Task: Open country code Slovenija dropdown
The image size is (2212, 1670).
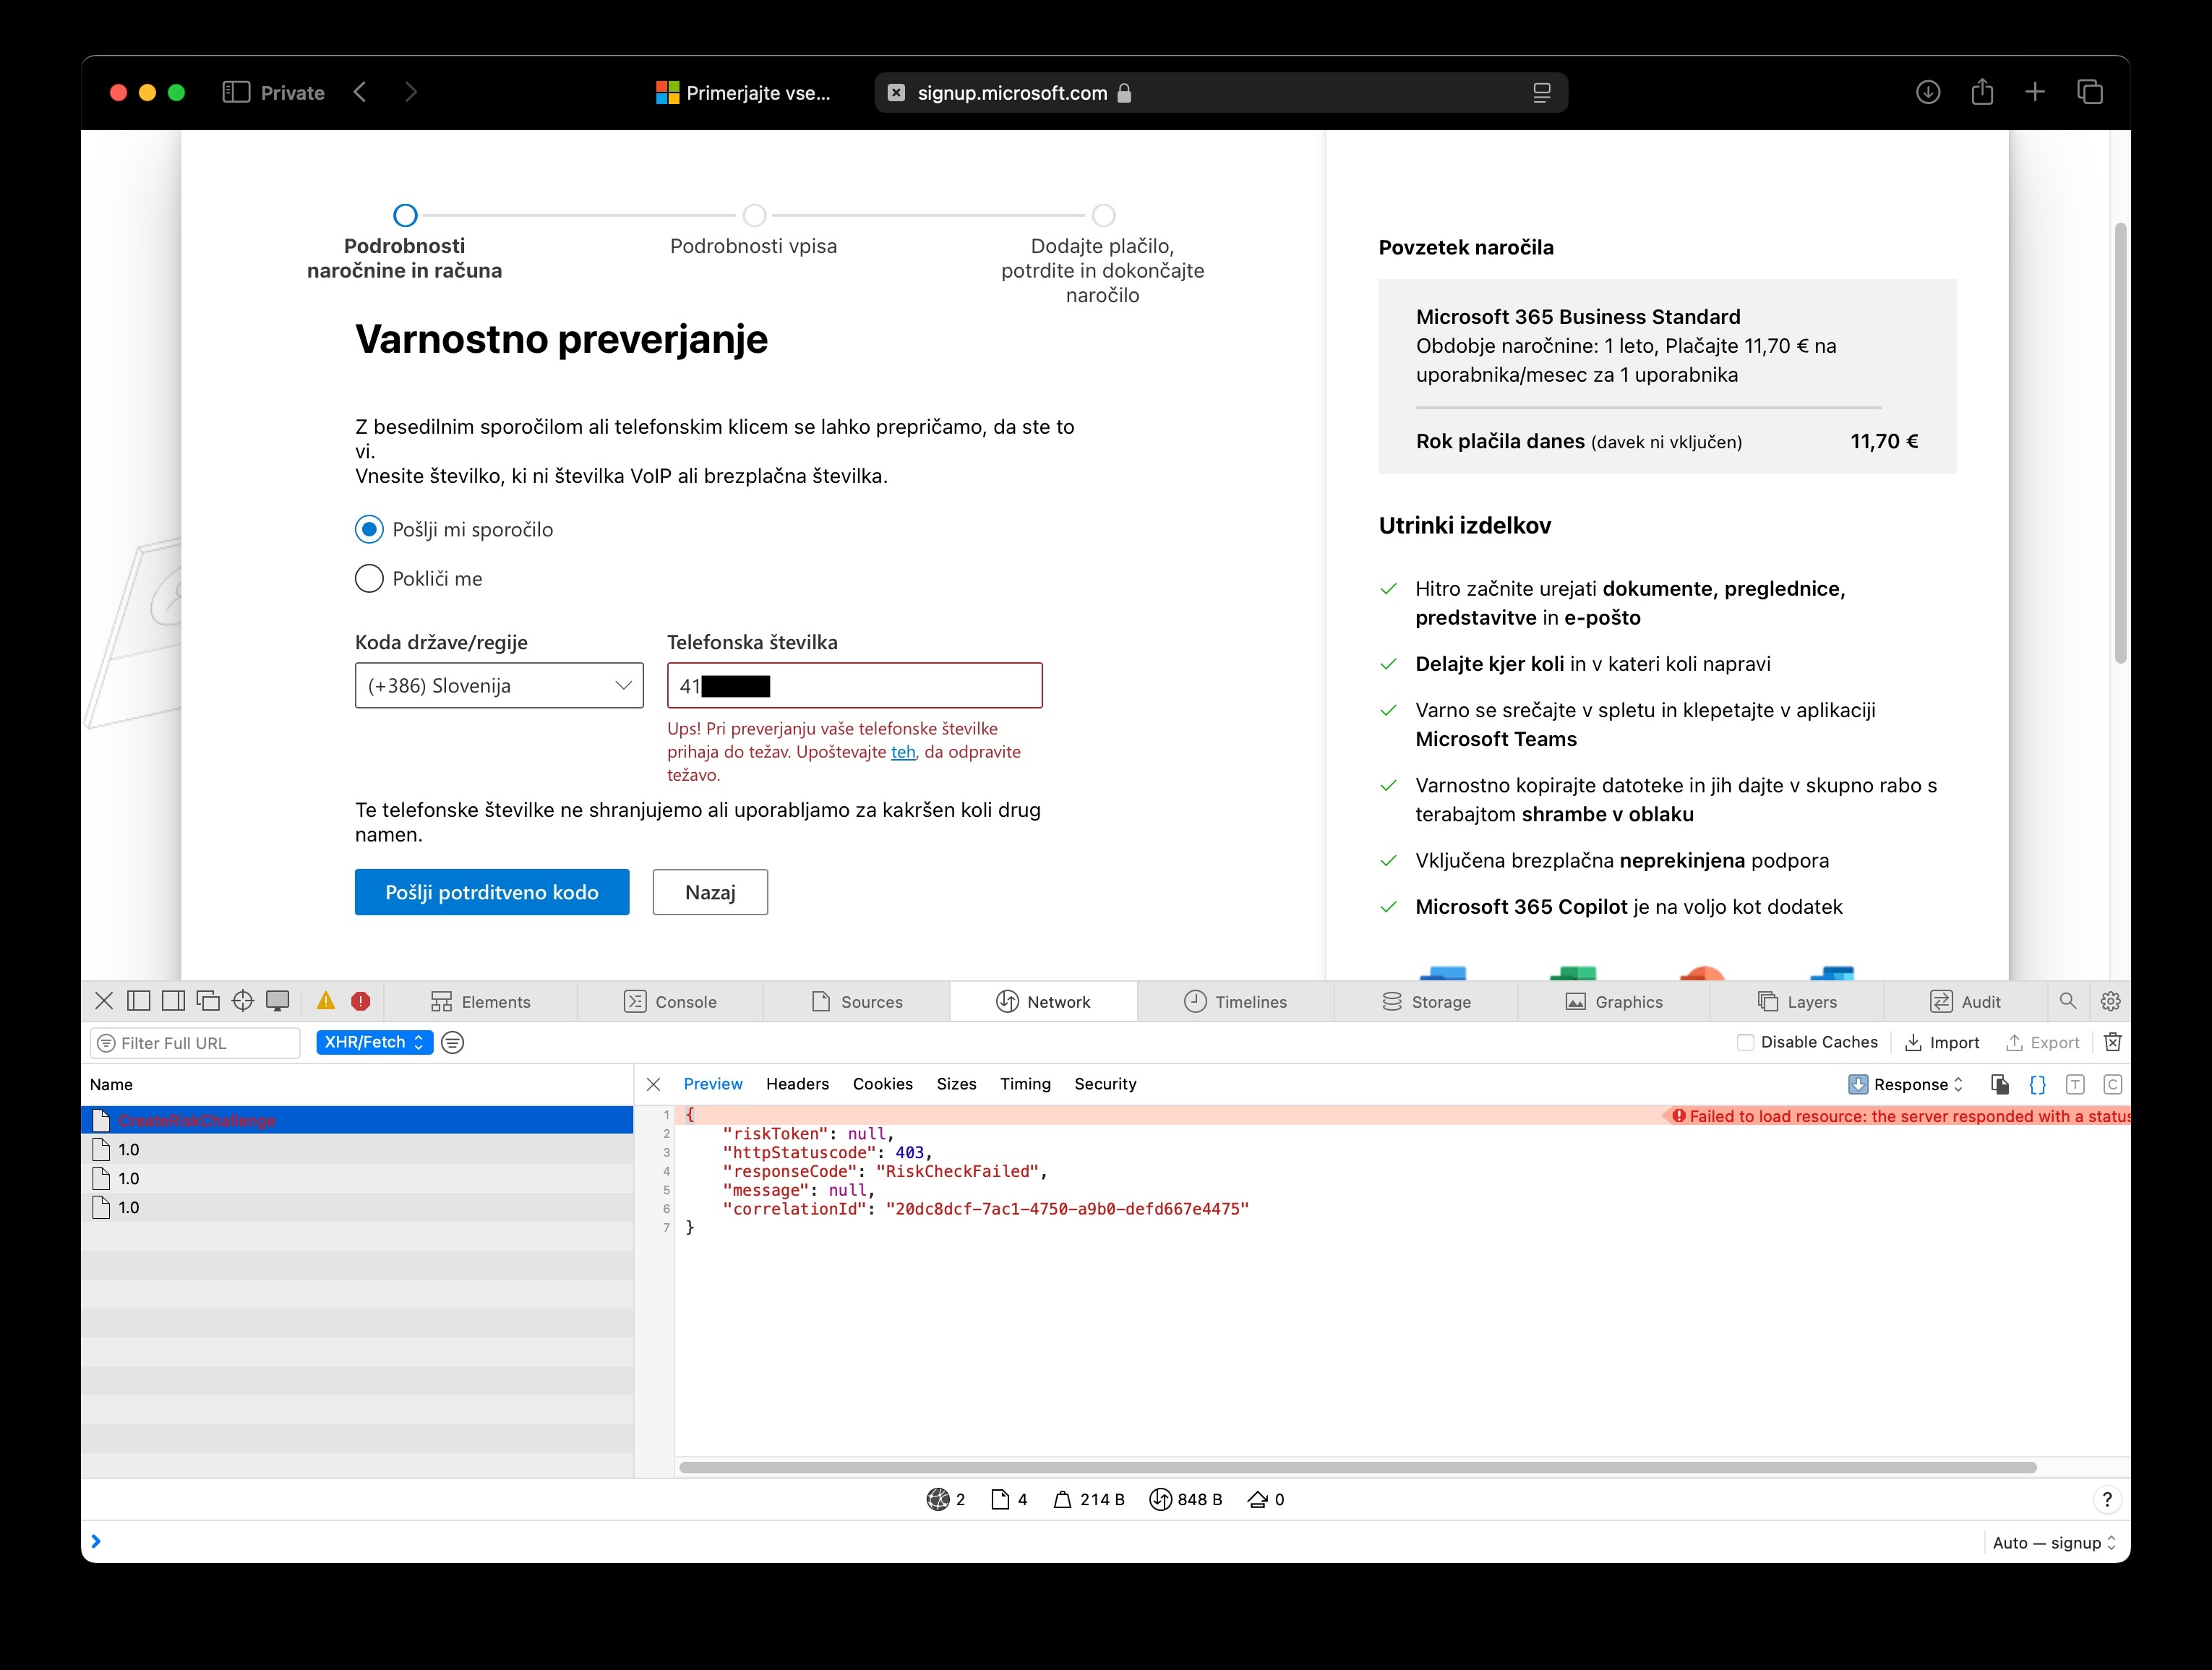Action: [499, 685]
